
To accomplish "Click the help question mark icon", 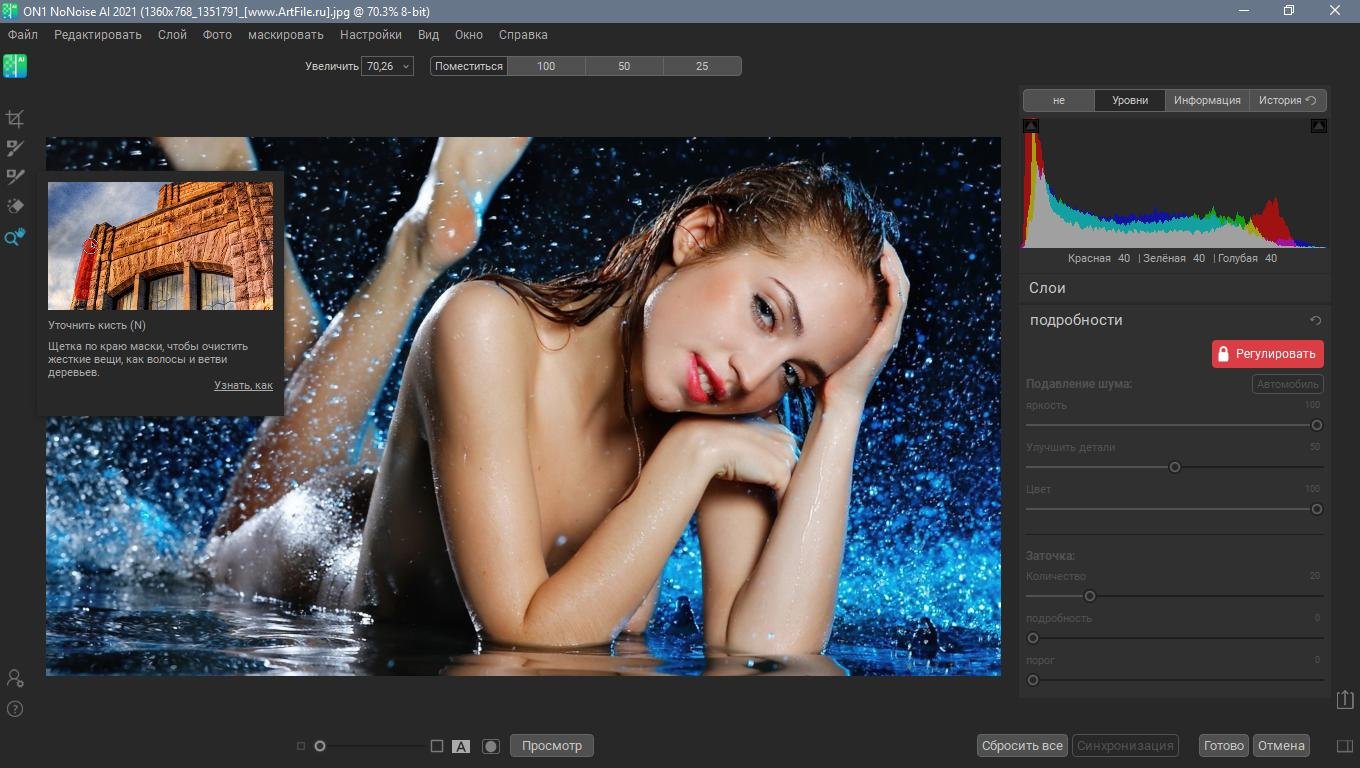I will click(15, 709).
